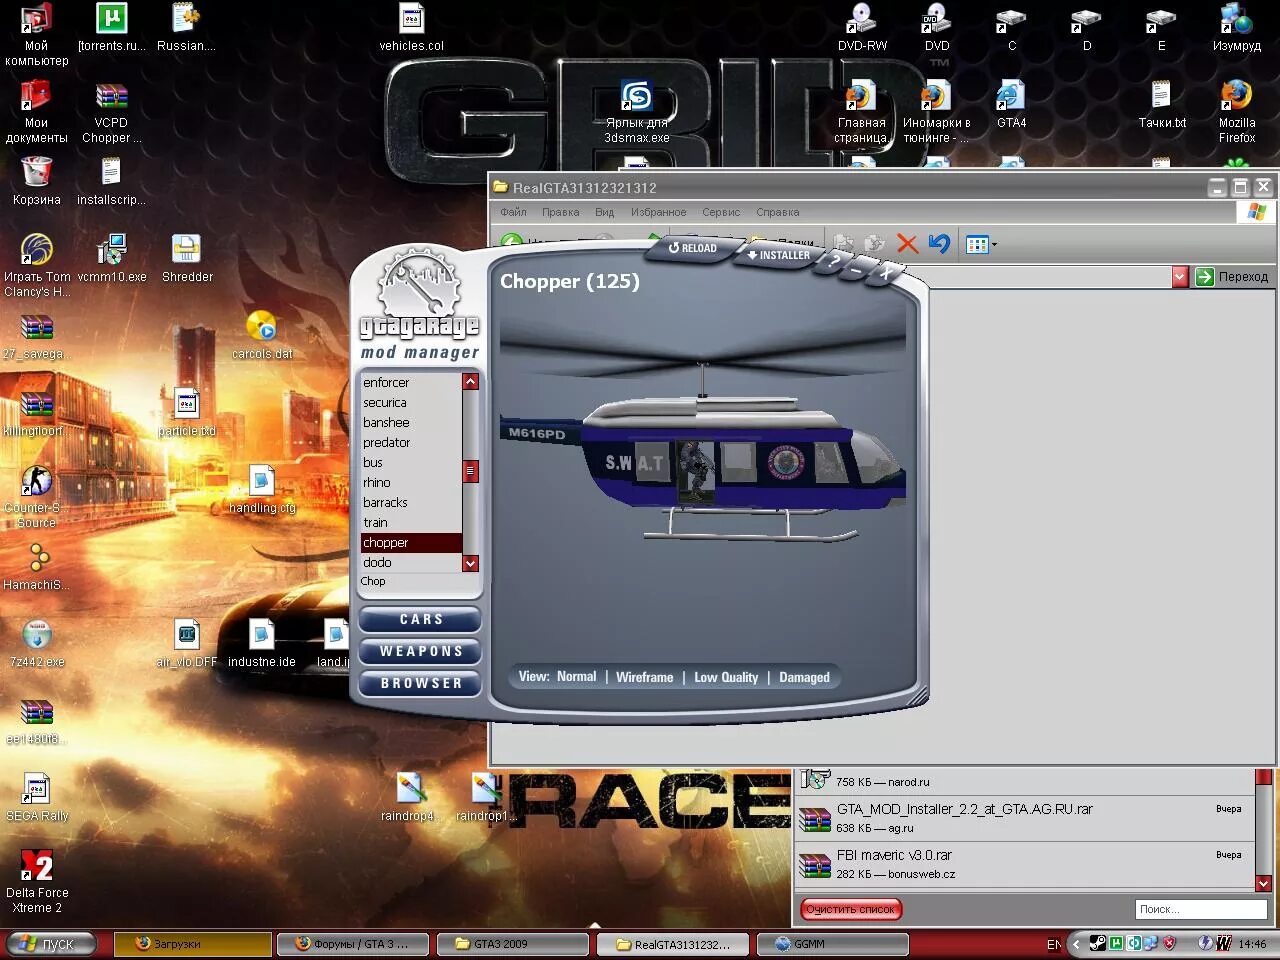This screenshot has height=960, width=1280.
Task: Open handling.cfg desktop file
Action: (x=262, y=490)
